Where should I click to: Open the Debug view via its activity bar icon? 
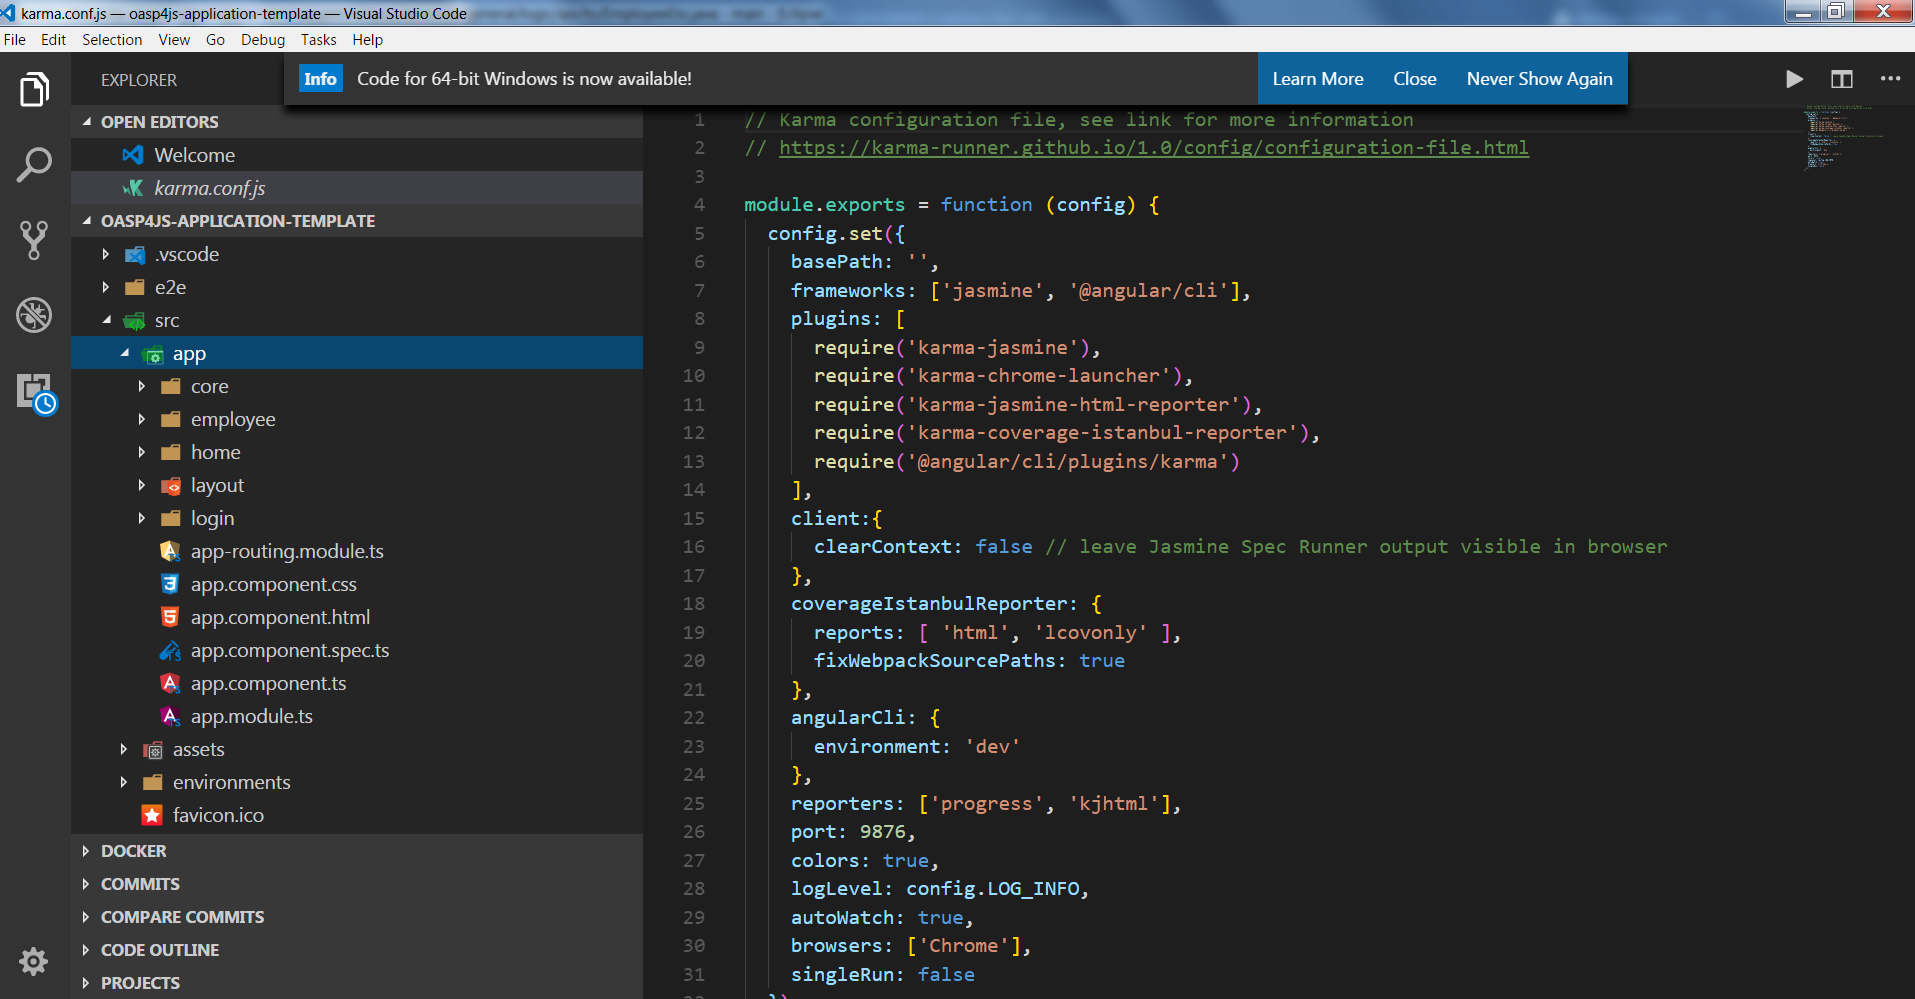tap(35, 315)
